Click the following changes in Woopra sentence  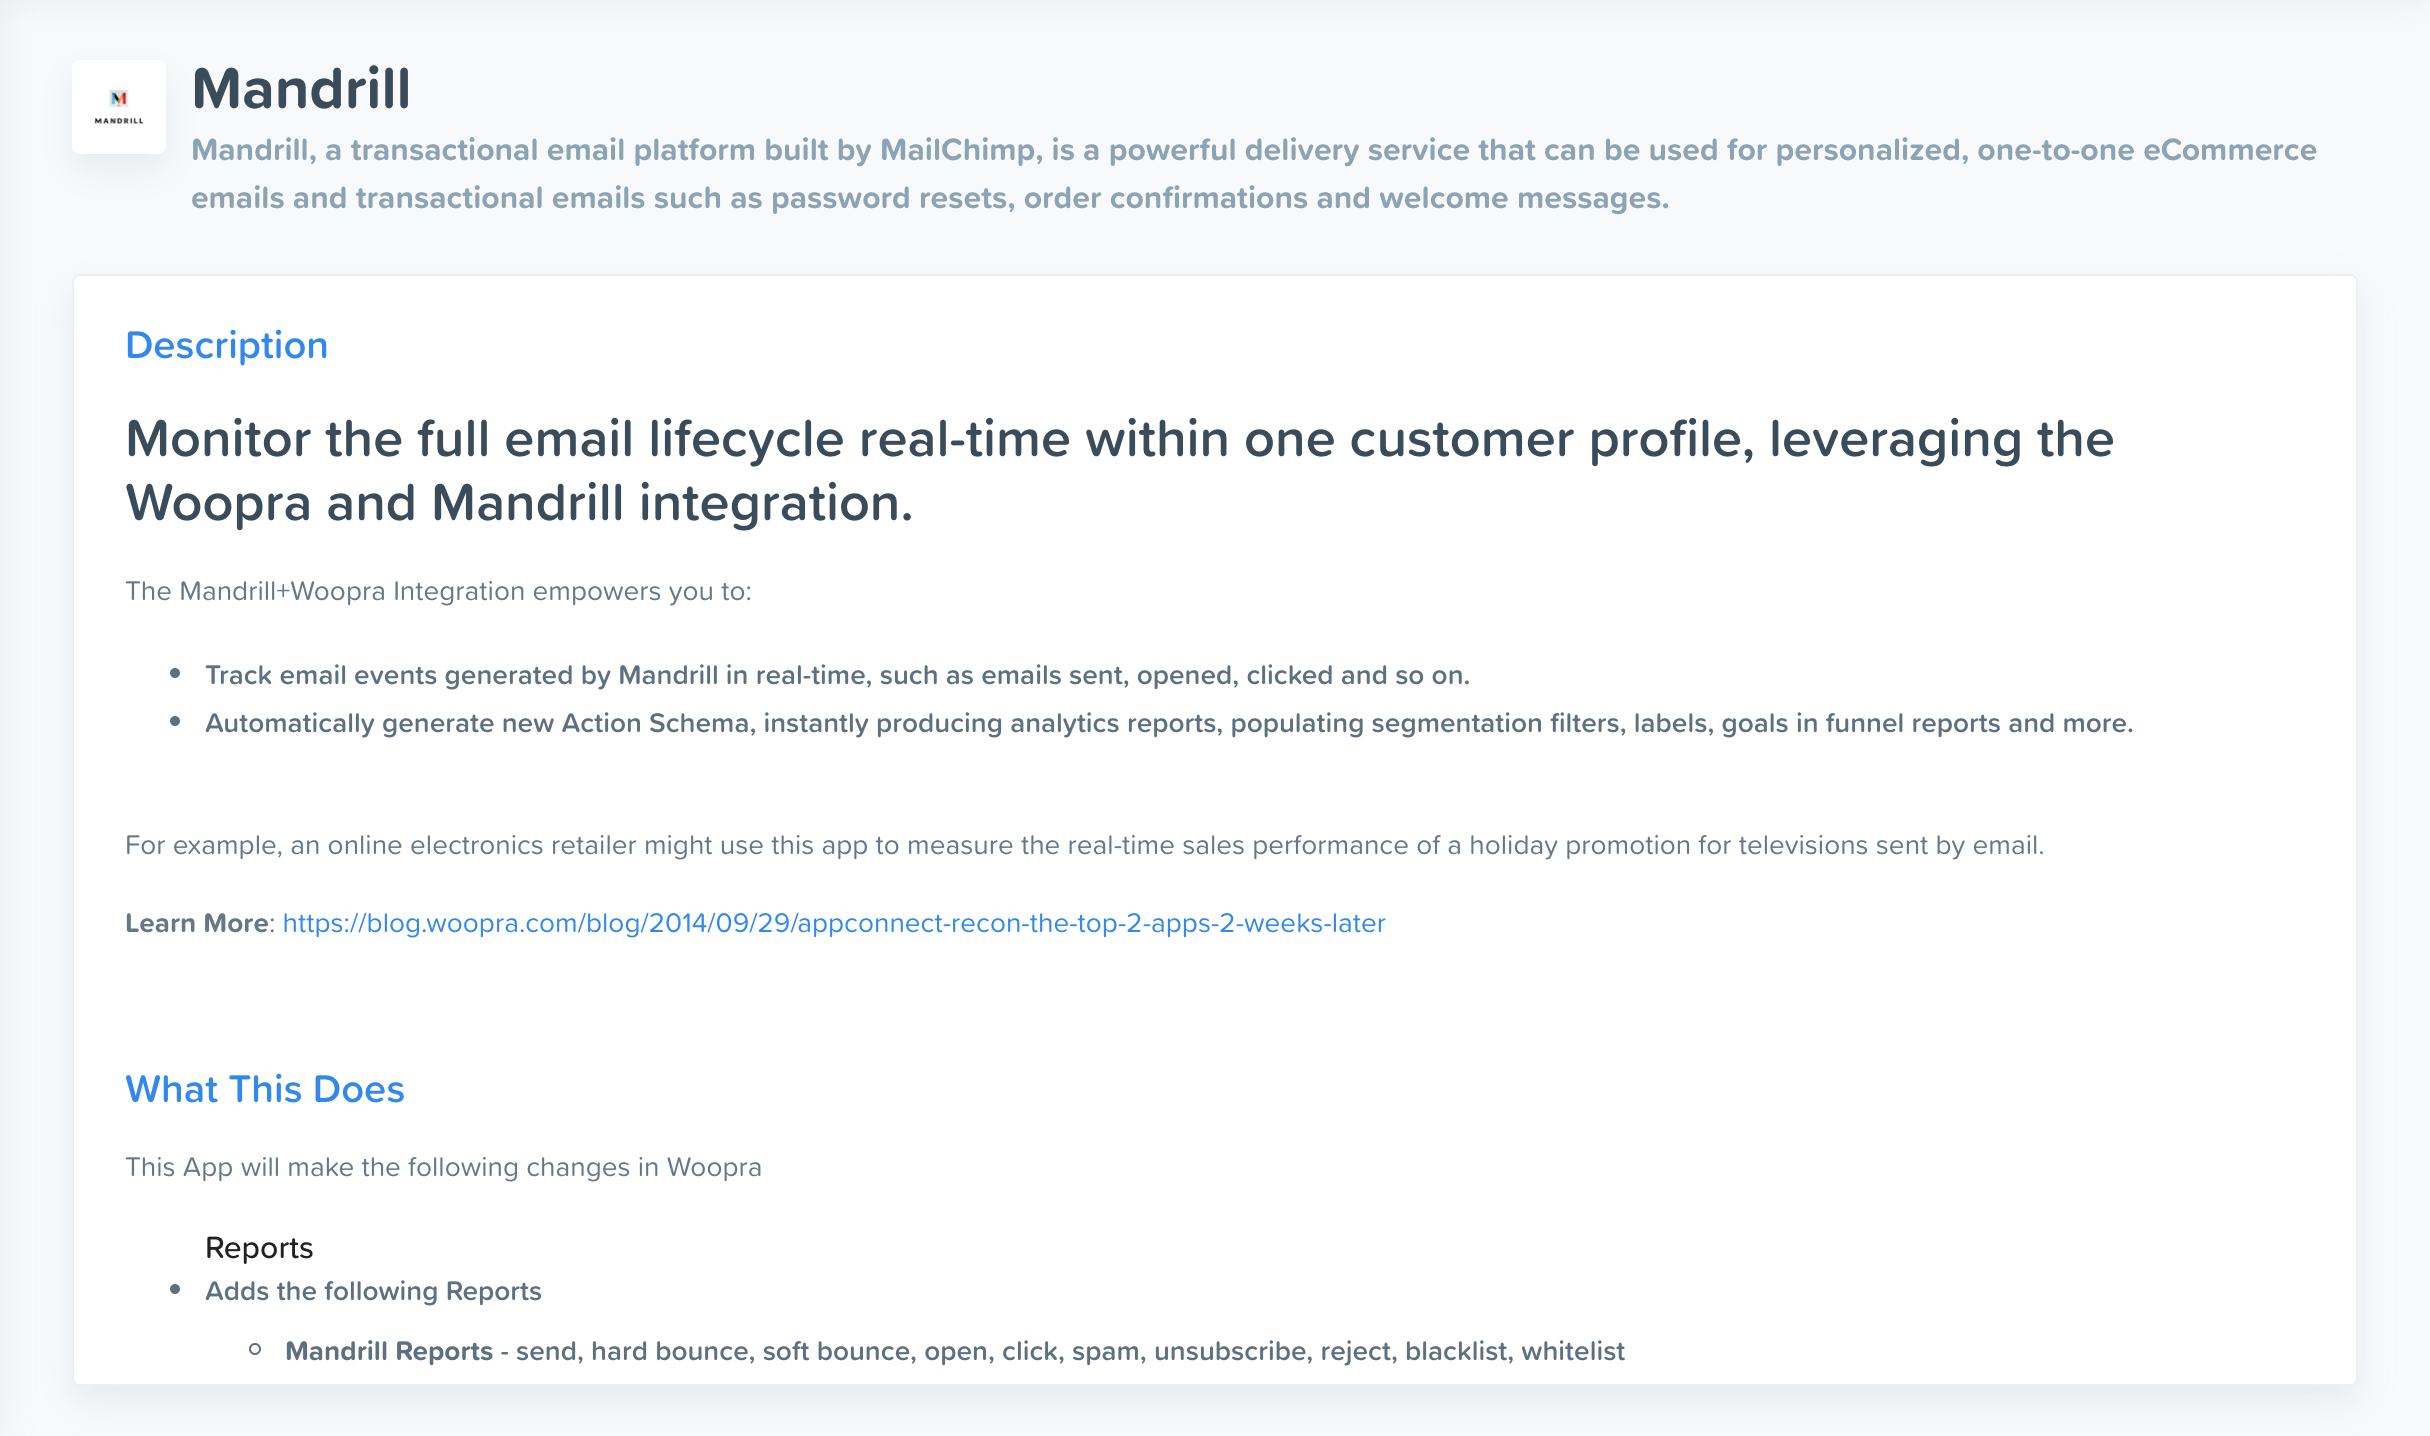(x=443, y=1167)
